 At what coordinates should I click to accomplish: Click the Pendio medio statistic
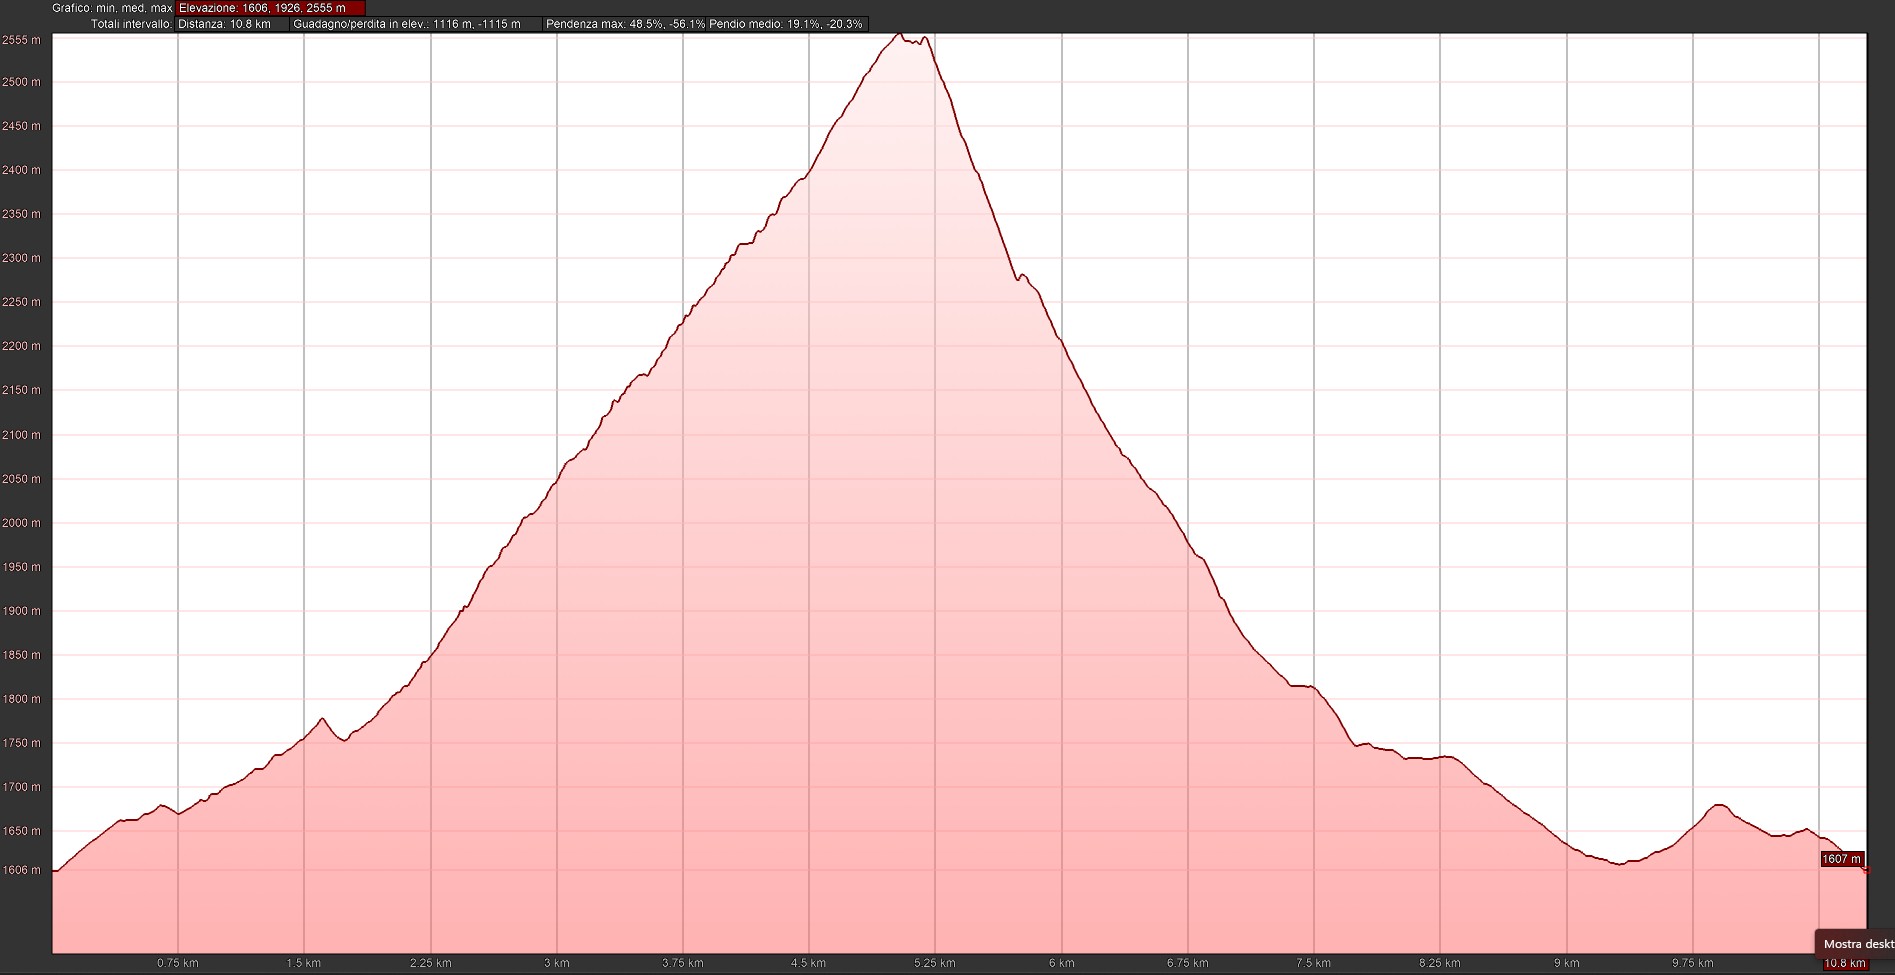(786, 24)
